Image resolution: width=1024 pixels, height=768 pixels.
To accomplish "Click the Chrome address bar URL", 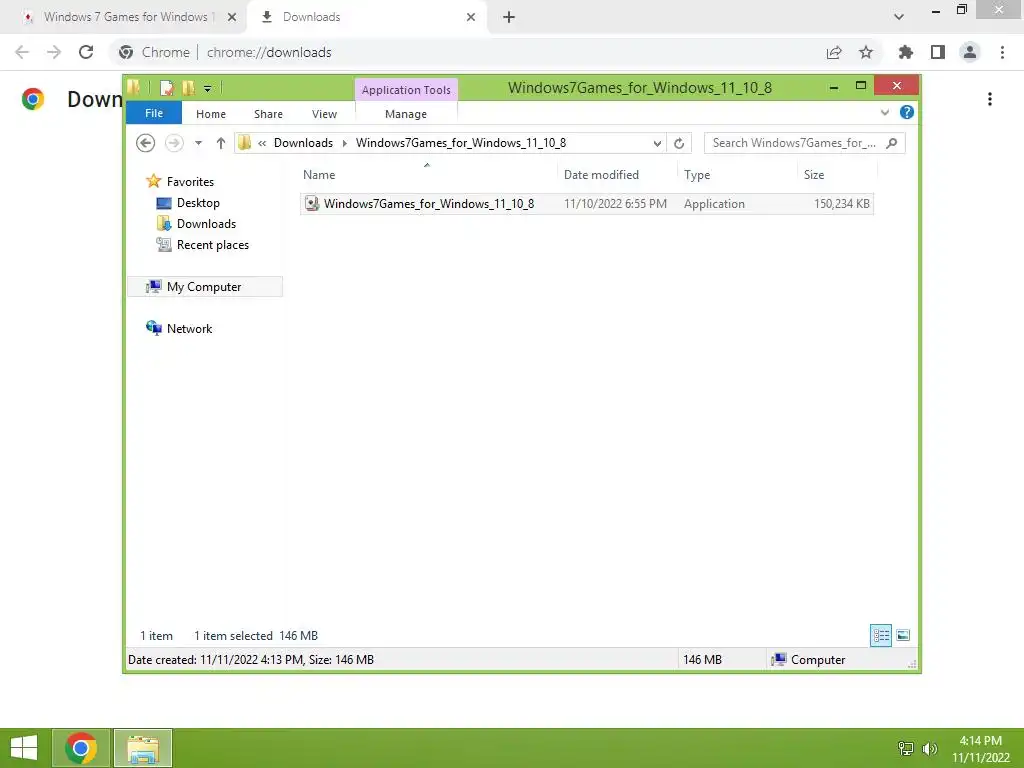I will click(x=269, y=52).
